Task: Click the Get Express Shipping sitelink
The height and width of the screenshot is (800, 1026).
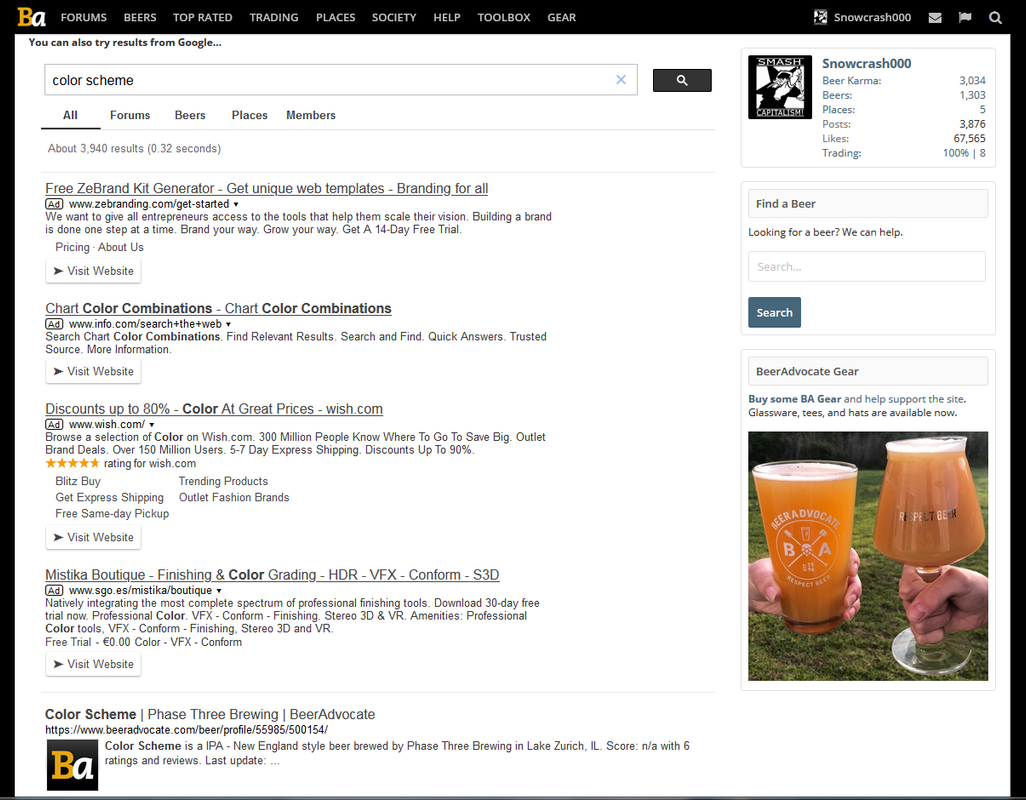Action: [109, 498]
